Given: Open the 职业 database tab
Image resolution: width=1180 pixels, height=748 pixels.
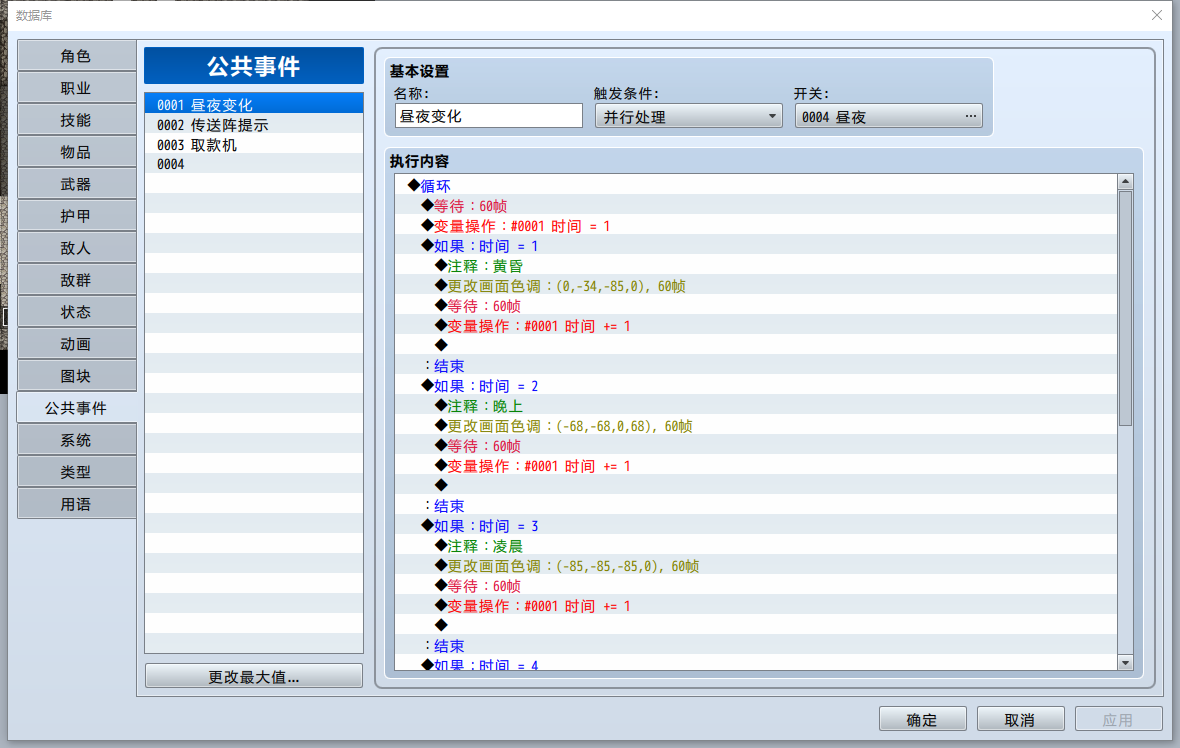Looking at the screenshot, I should 76,88.
